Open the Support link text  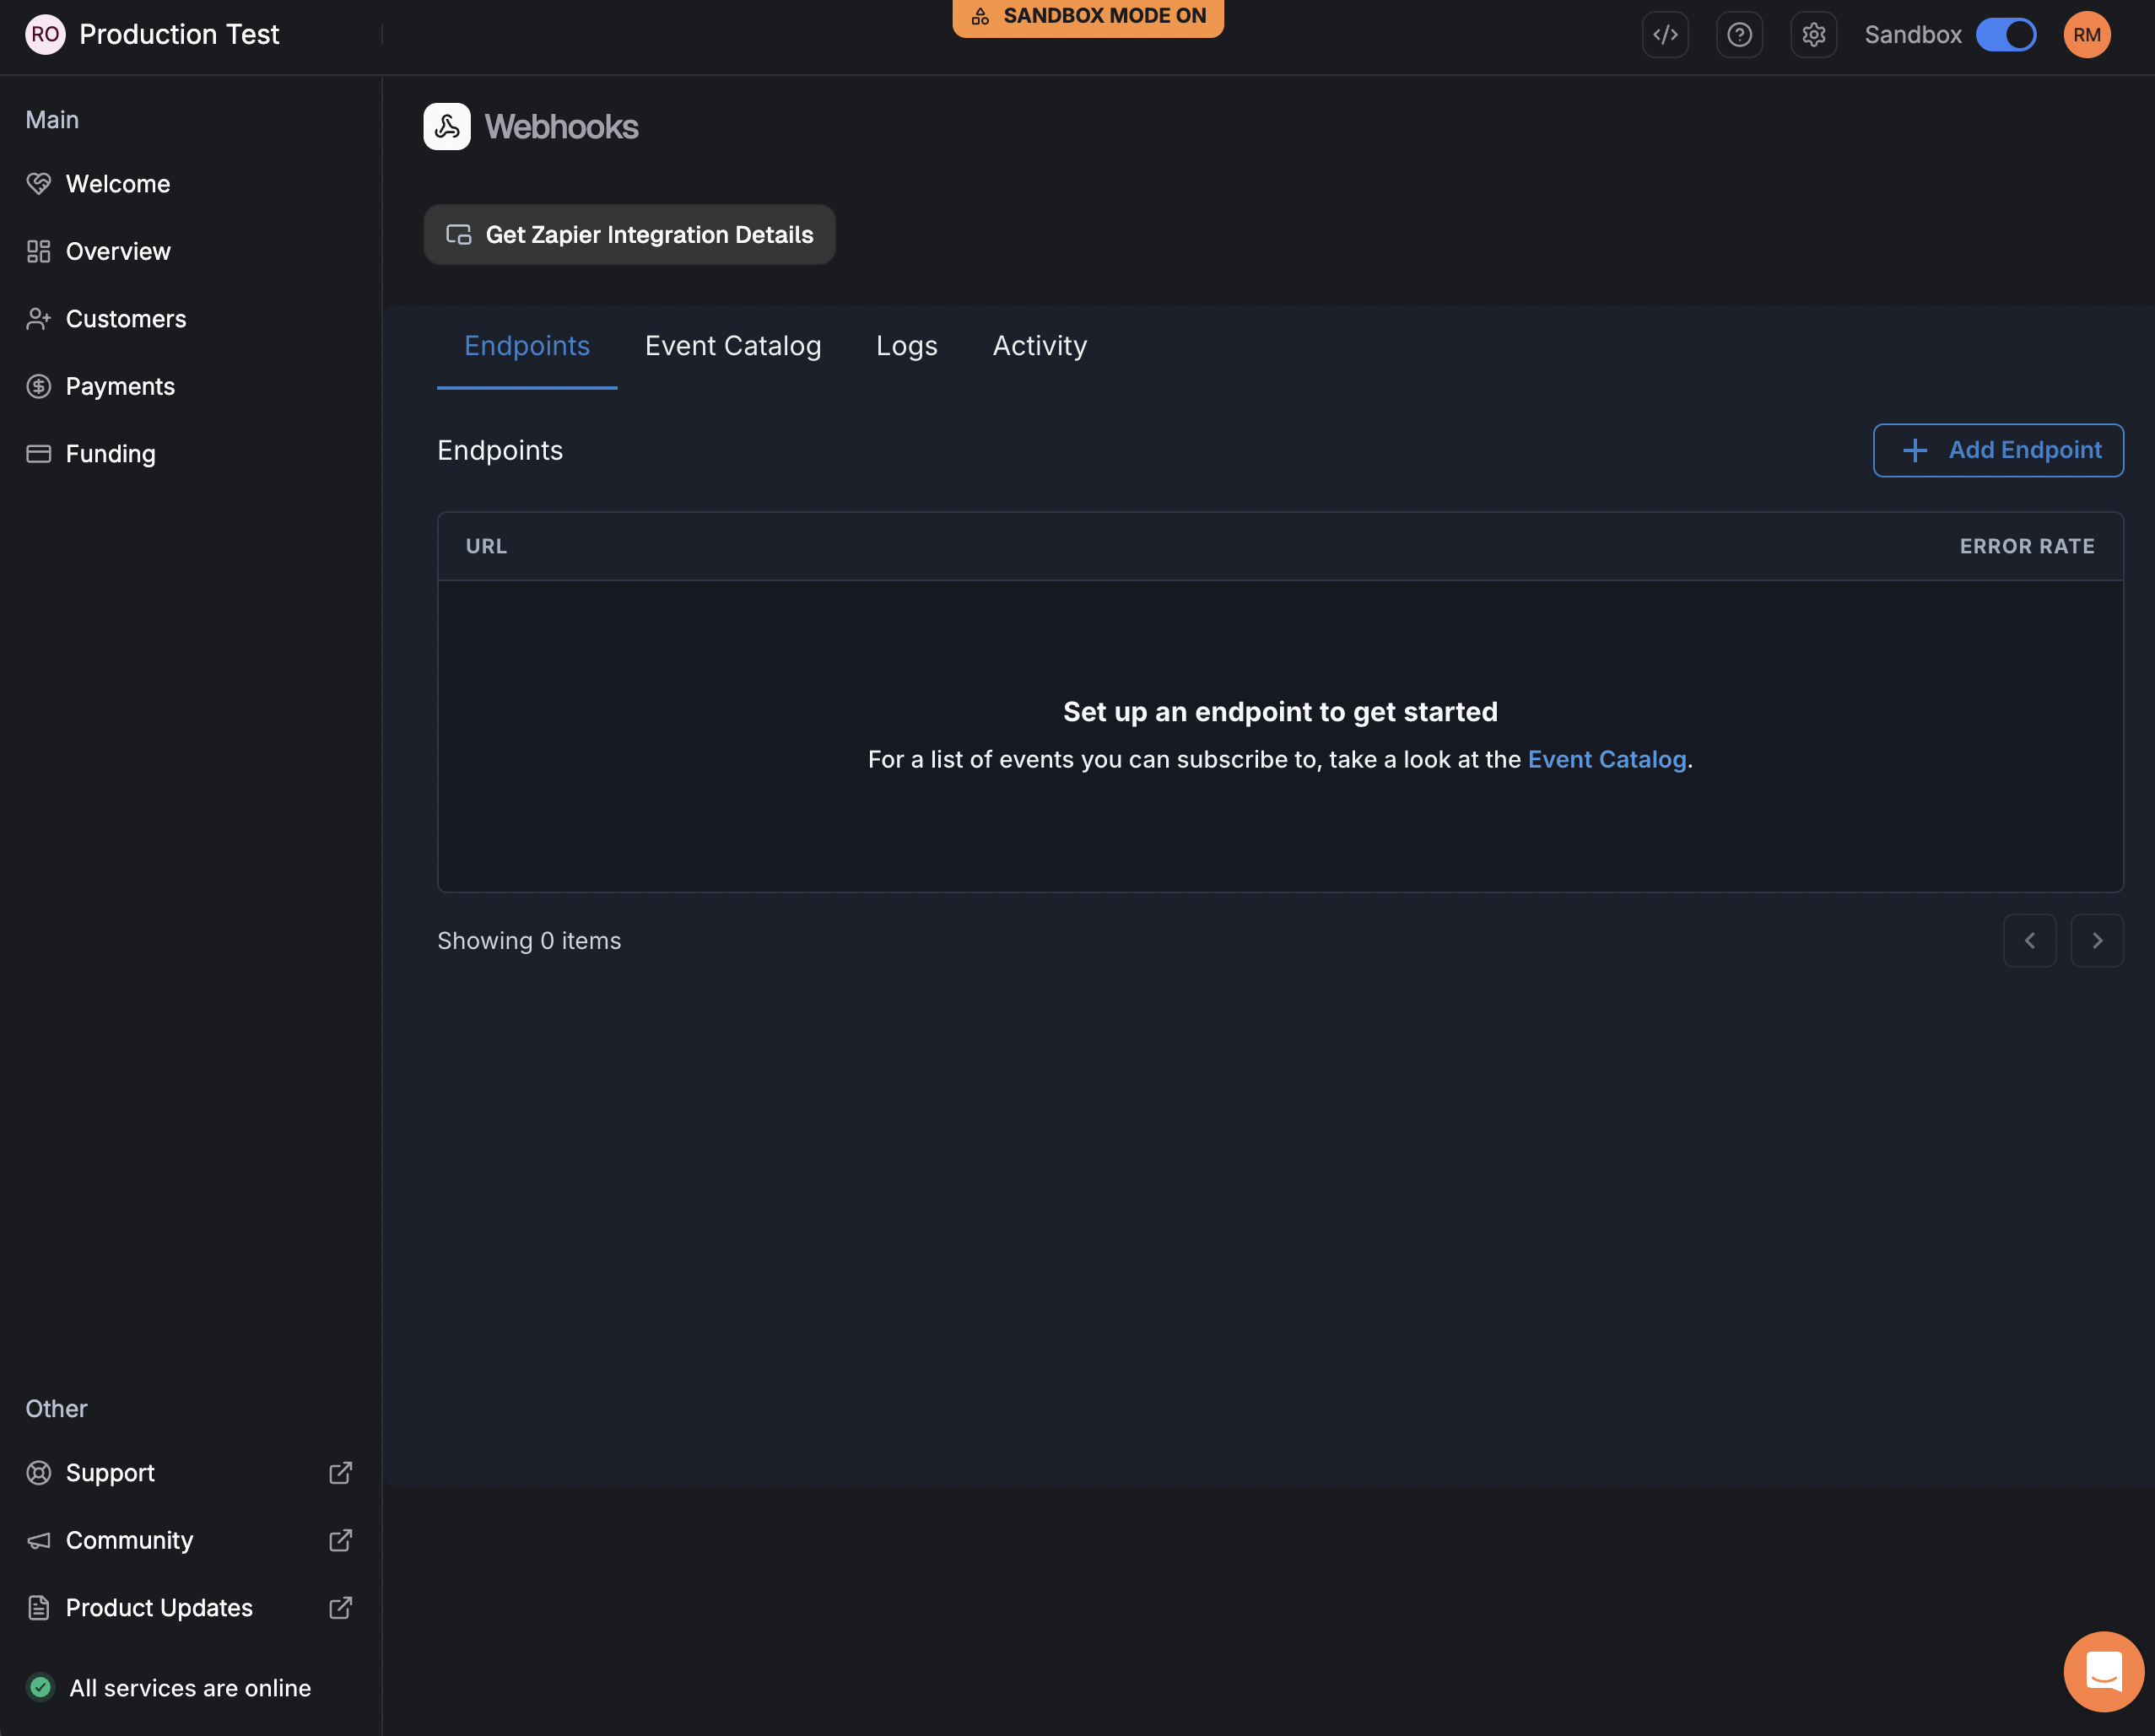click(x=110, y=1473)
